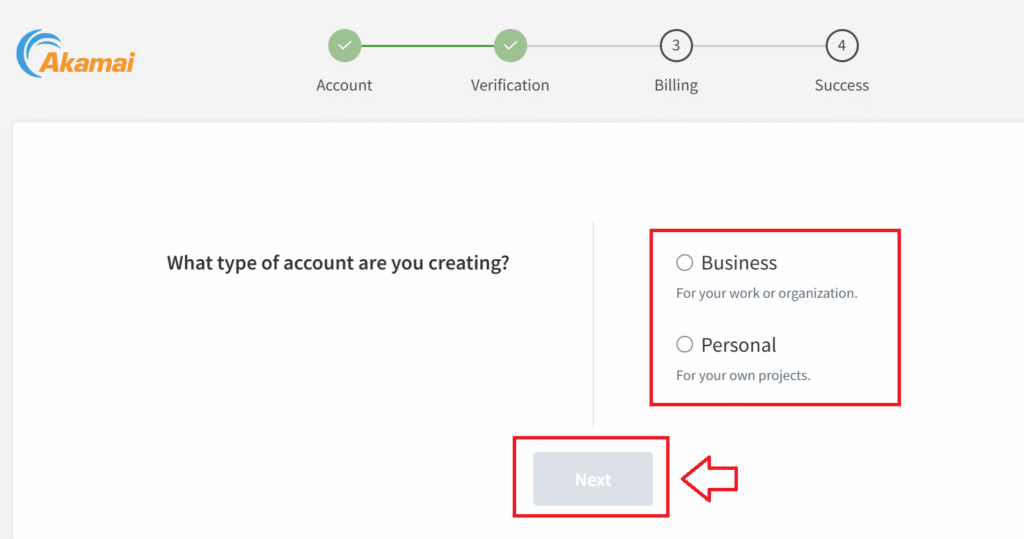Click the Verification step label
1024x539 pixels.
(510, 86)
